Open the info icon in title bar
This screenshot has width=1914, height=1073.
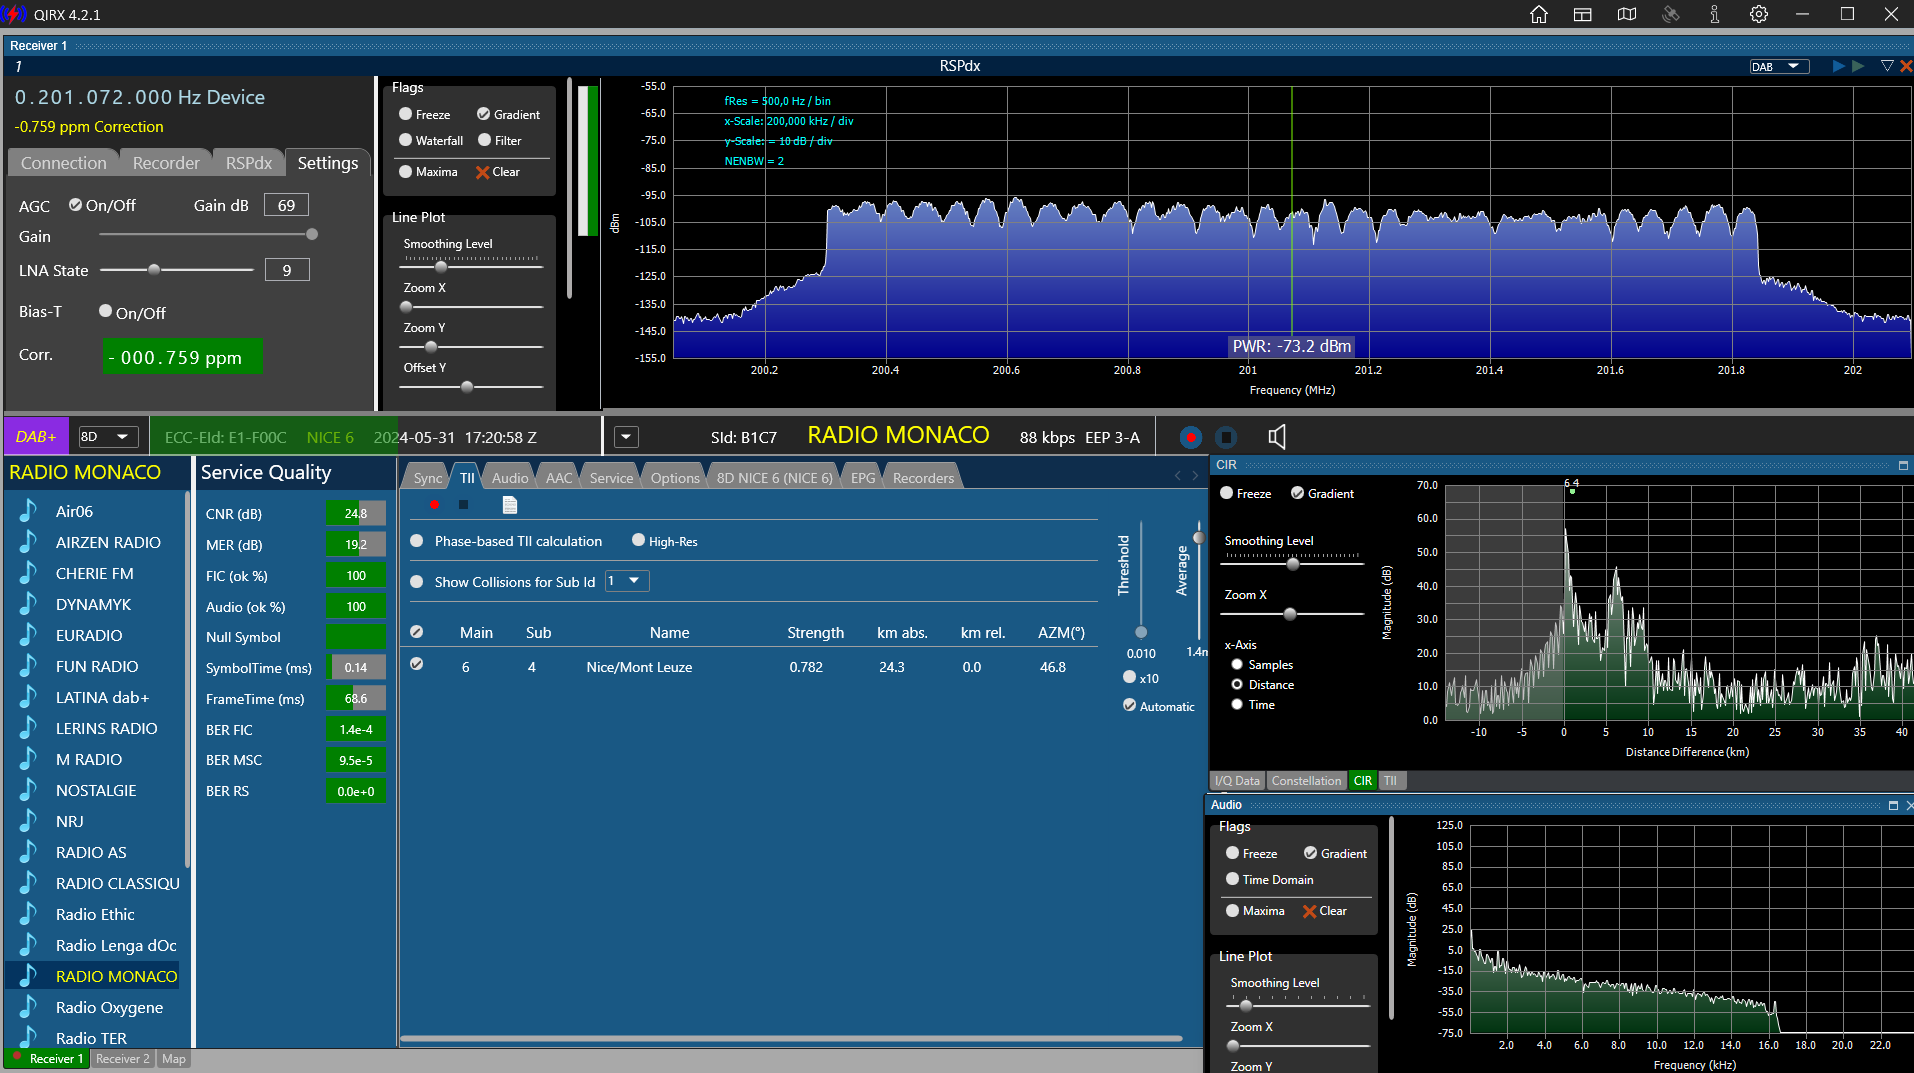click(1715, 15)
